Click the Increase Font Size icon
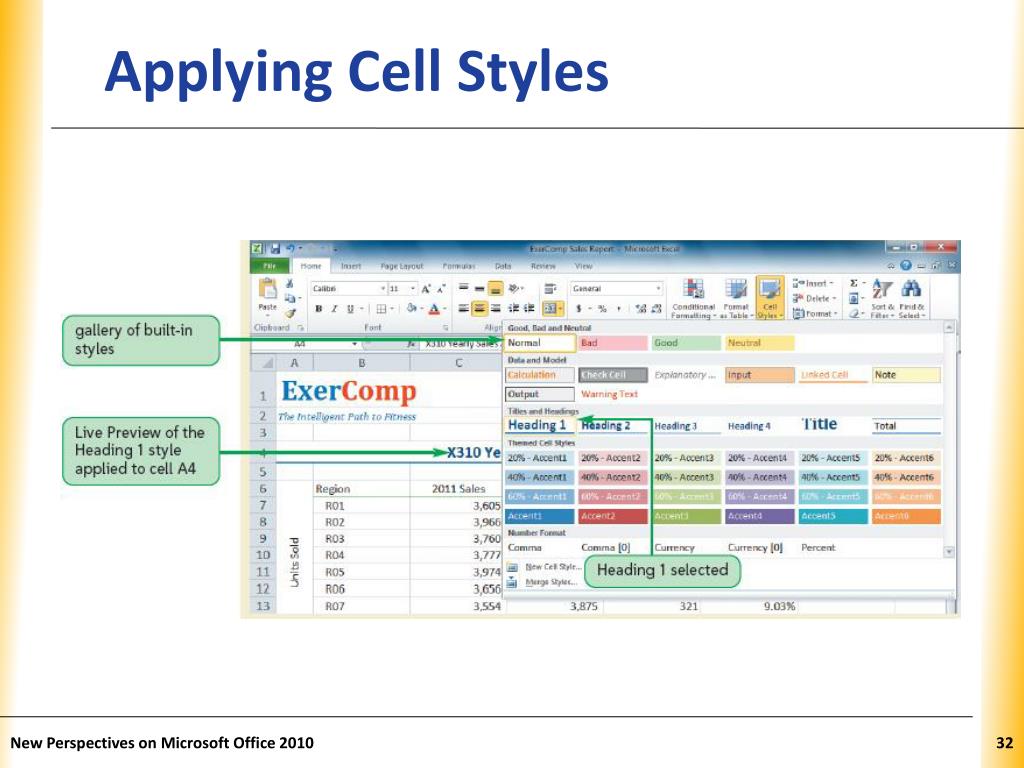The height and width of the screenshot is (768, 1024). [x=426, y=289]
